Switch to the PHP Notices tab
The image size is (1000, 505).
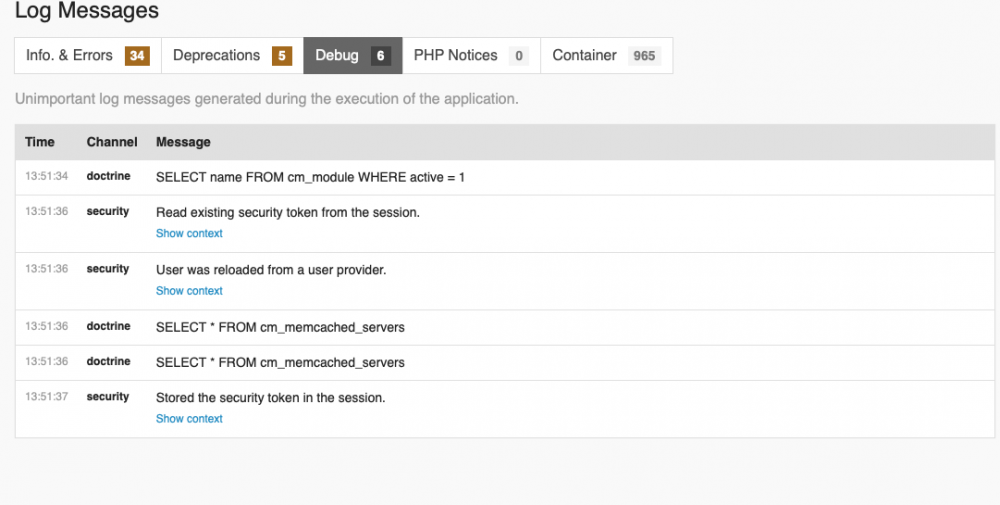point(455,56)
